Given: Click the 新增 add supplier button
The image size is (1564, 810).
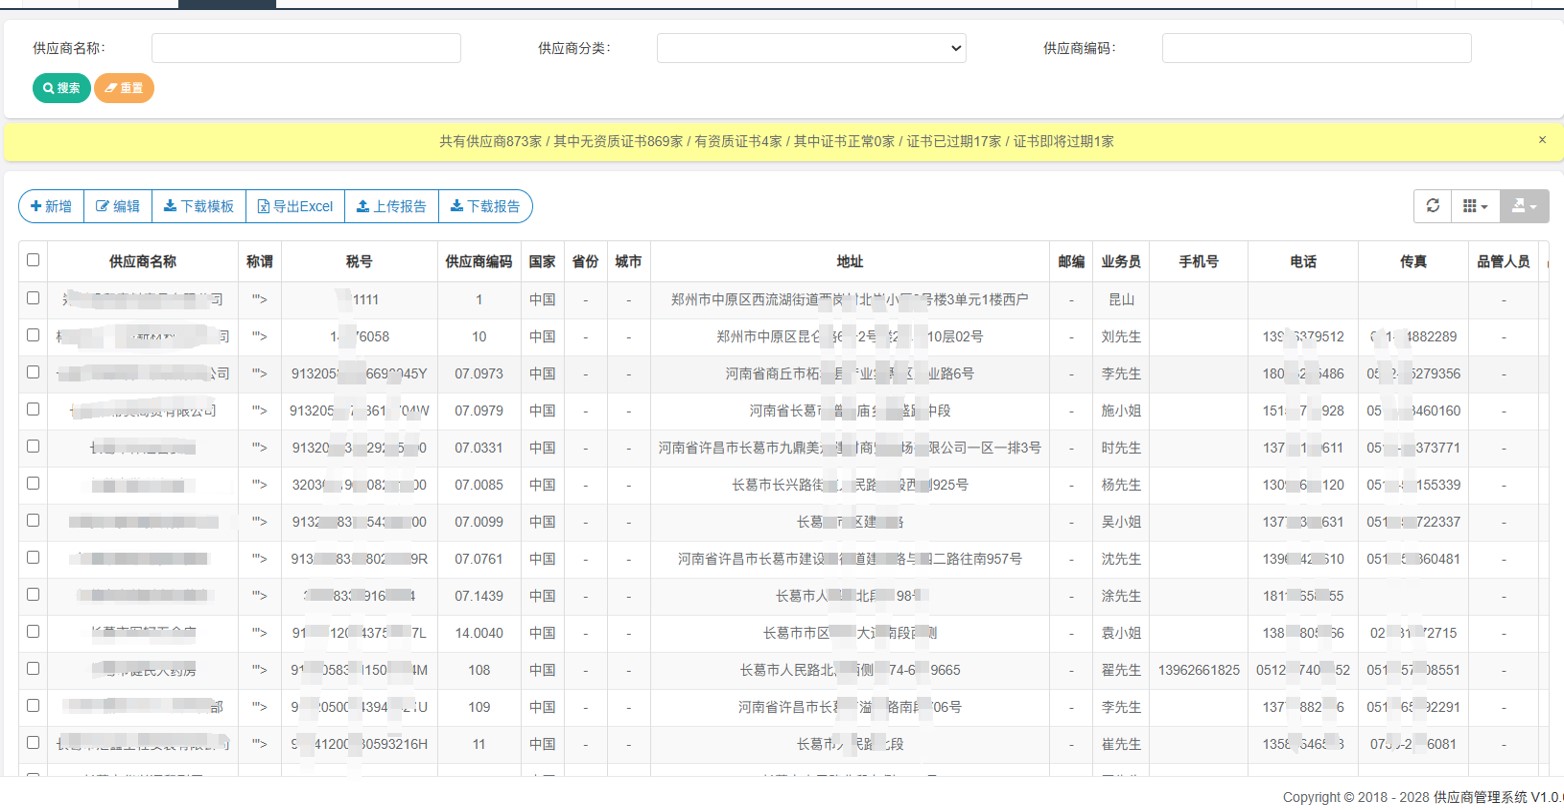Looking at the screenshot, I should pyautogui.click(x=51, y=206).
